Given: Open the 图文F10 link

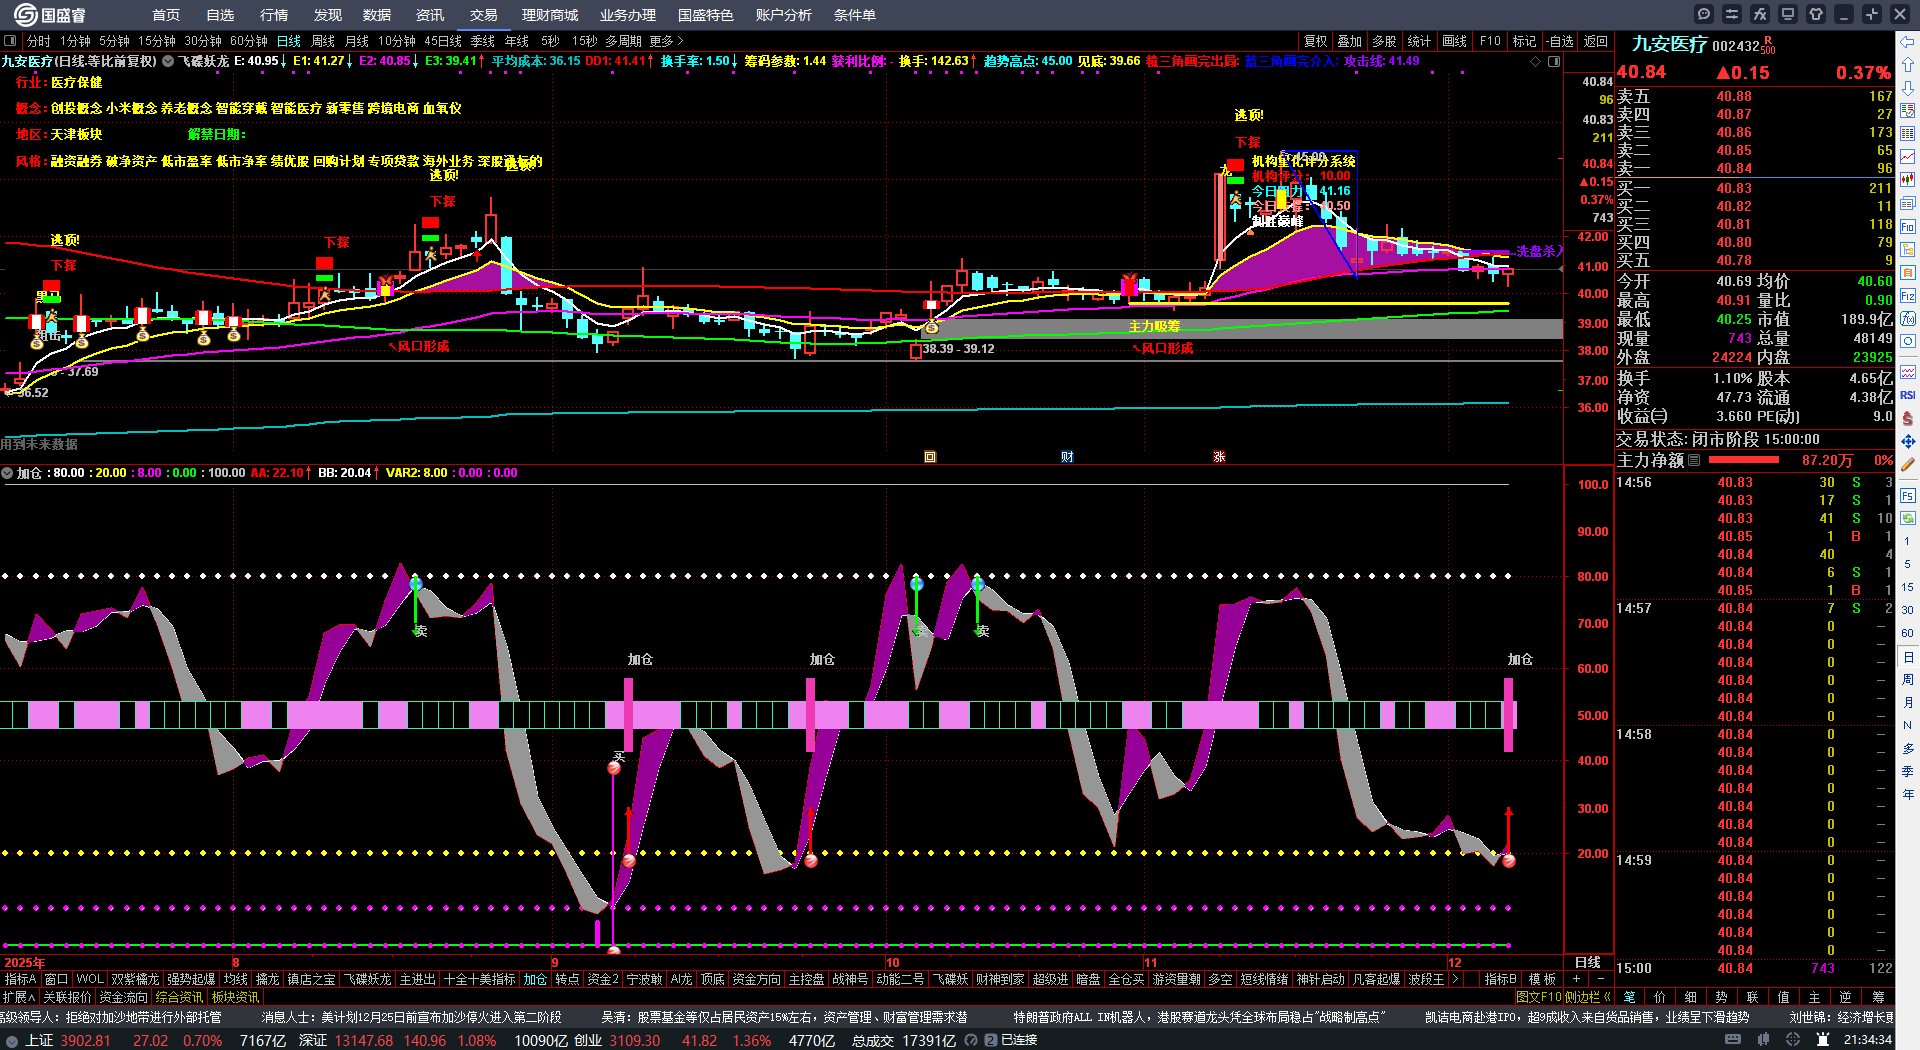Looking at the screenshot, I should 1538,996.
